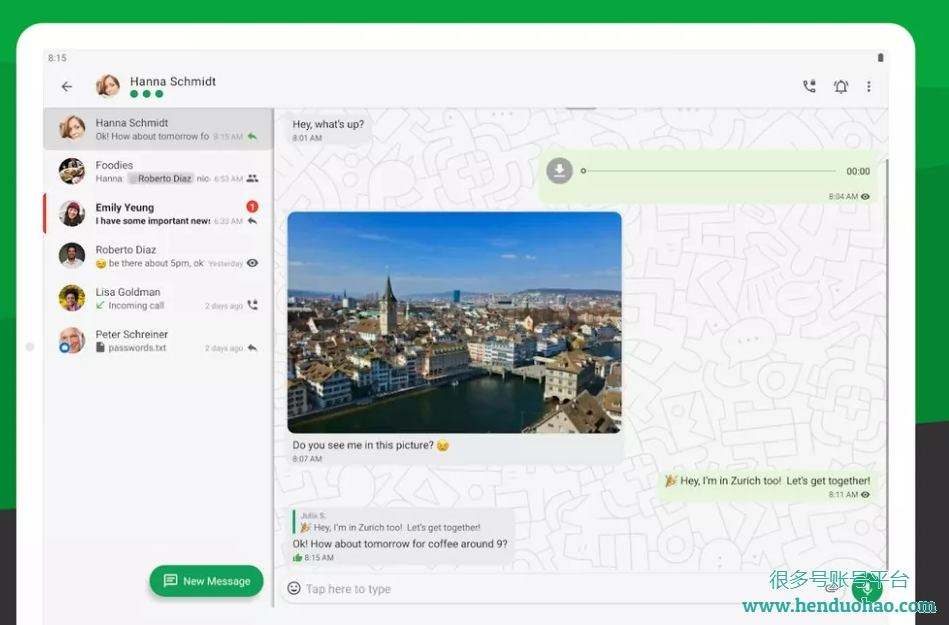Click the eye icon on the 8:04 AM message
This screenshot has height=625, width=949.
865,197
